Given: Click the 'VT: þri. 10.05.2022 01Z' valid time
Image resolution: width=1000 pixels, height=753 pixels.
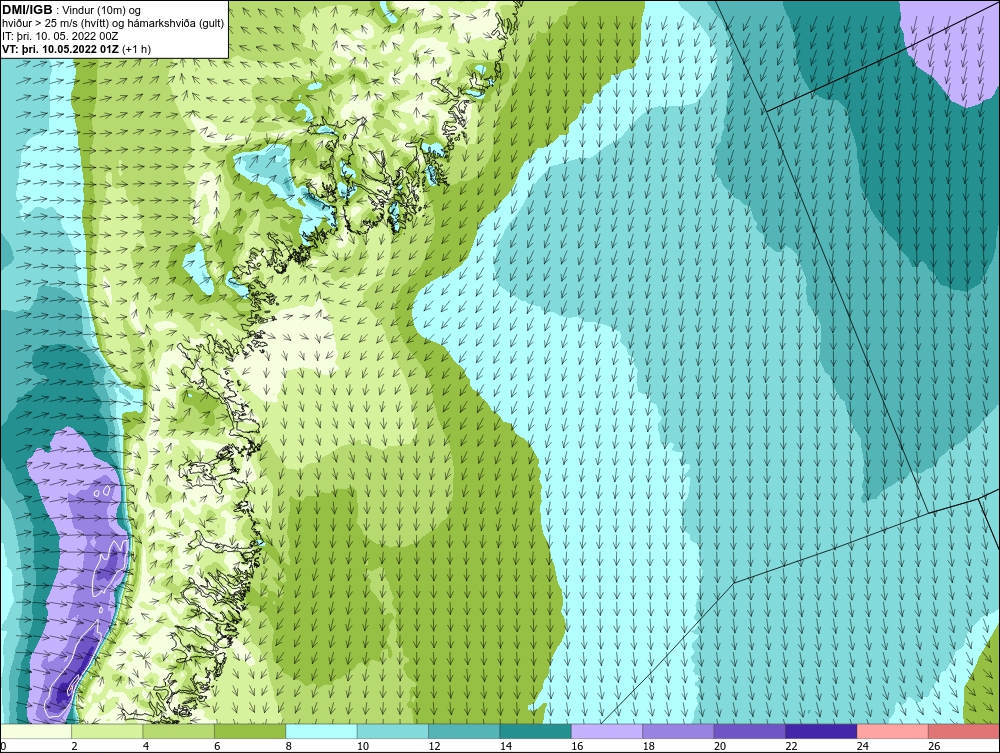Looking at the screenshot, I should [61, 48].
